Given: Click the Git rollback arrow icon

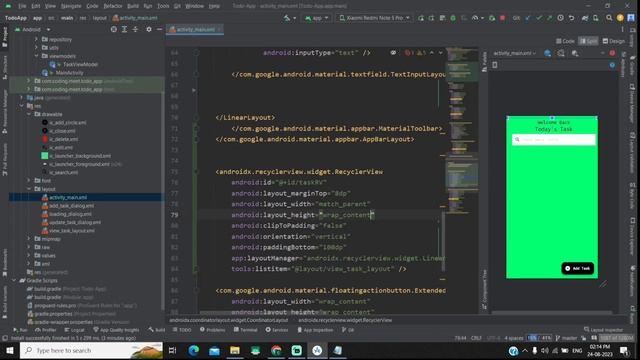Looking at the screenshot, I should 571,18.
